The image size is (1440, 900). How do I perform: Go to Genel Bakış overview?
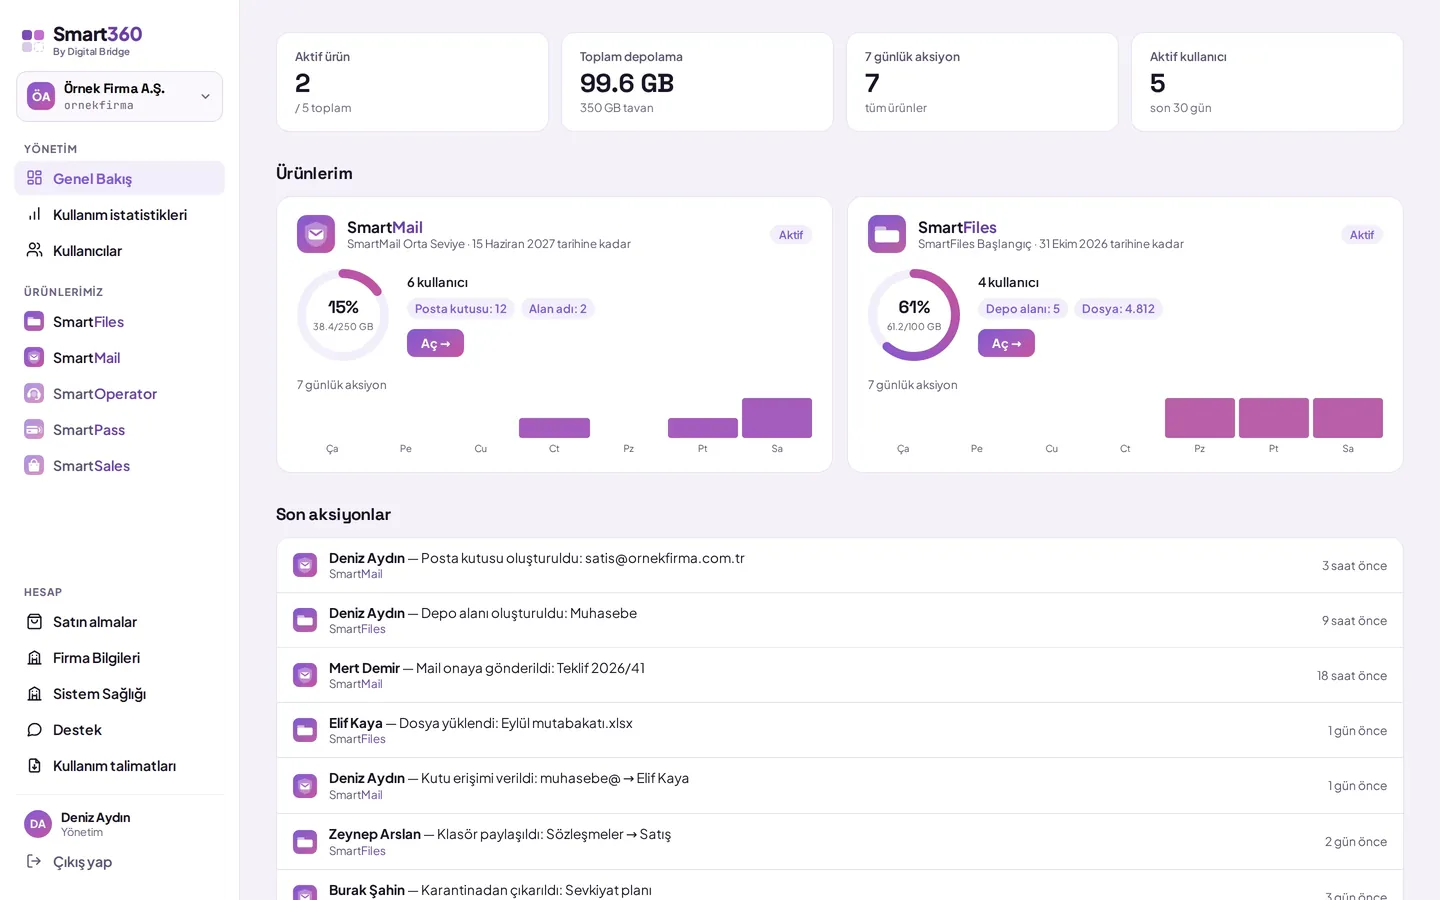(119, 178)
